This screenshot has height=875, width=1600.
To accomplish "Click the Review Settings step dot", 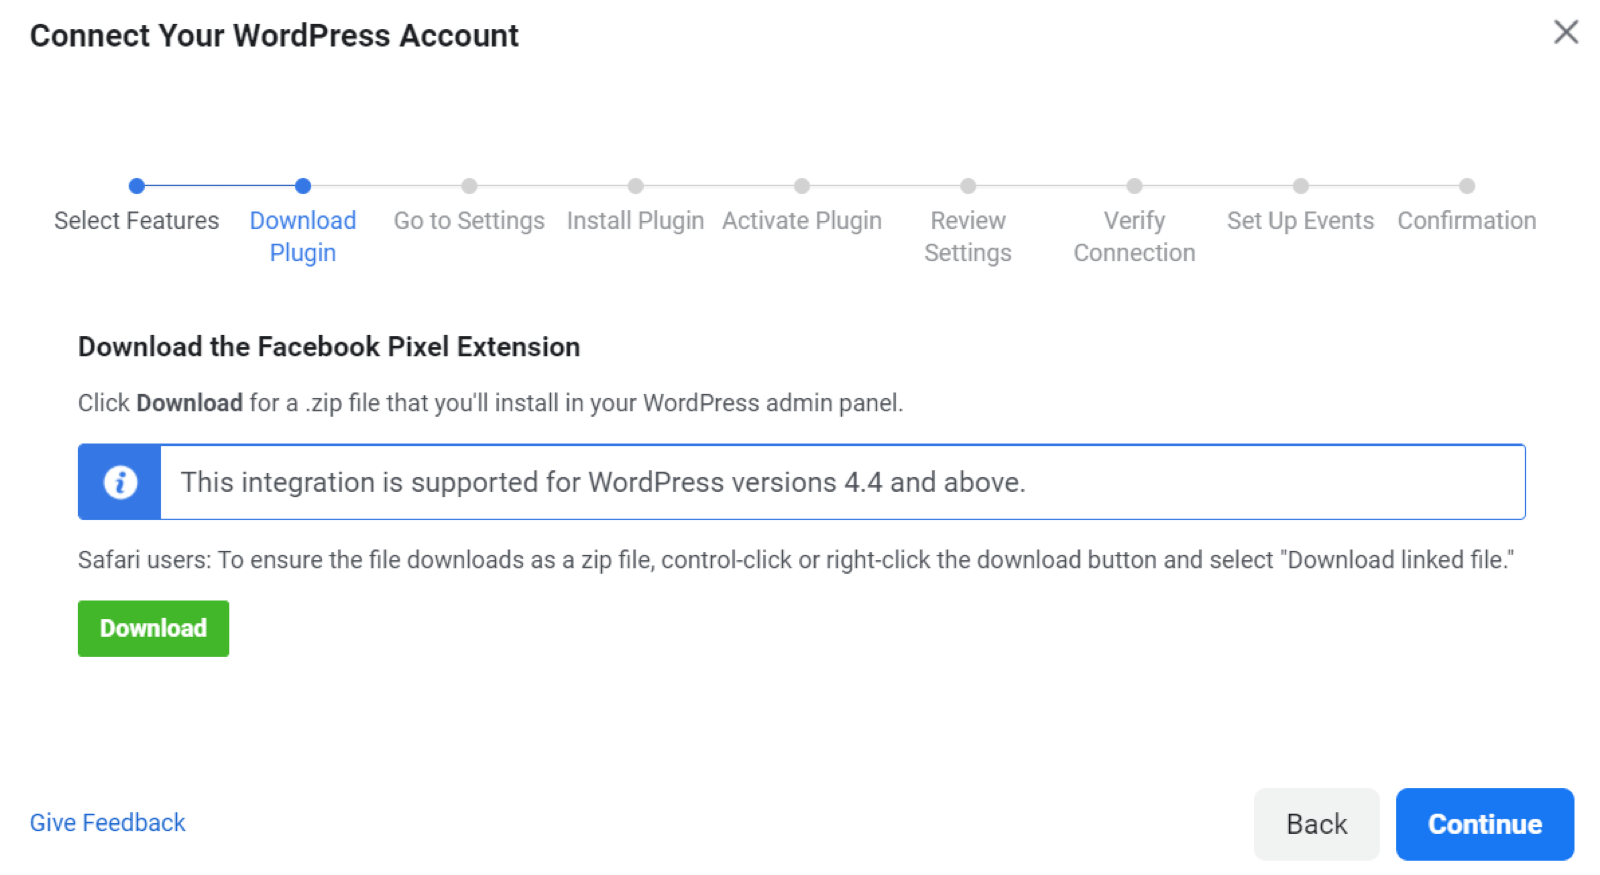I will (x=968, y=186).
